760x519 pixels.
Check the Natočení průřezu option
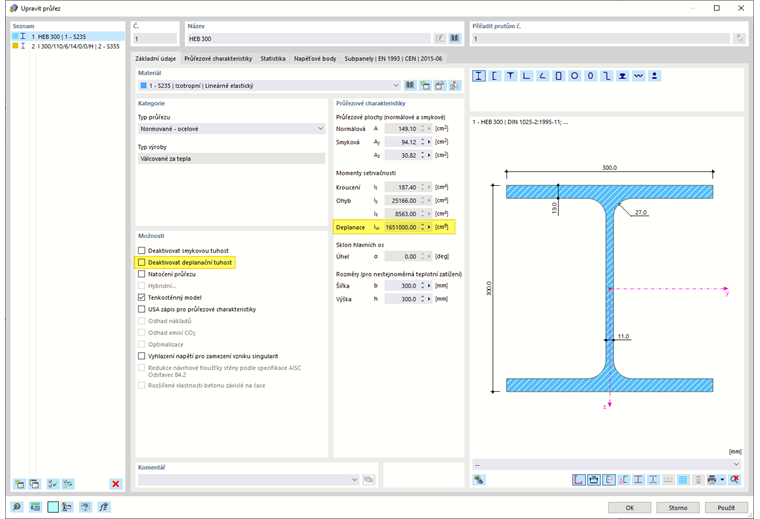142,274
